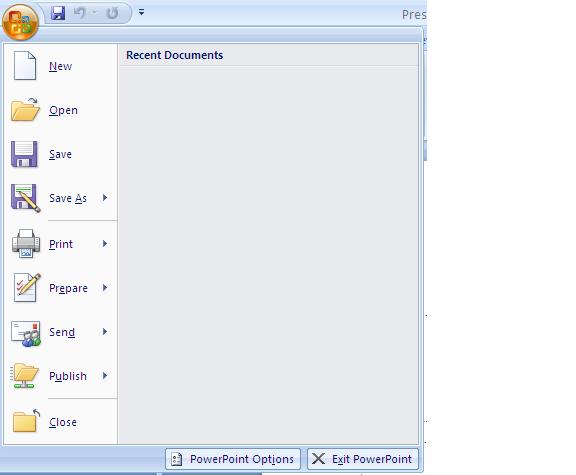Click the floppy disk Save icon in menu
Screen dimensions: 576x475
(x=24, y=154)
